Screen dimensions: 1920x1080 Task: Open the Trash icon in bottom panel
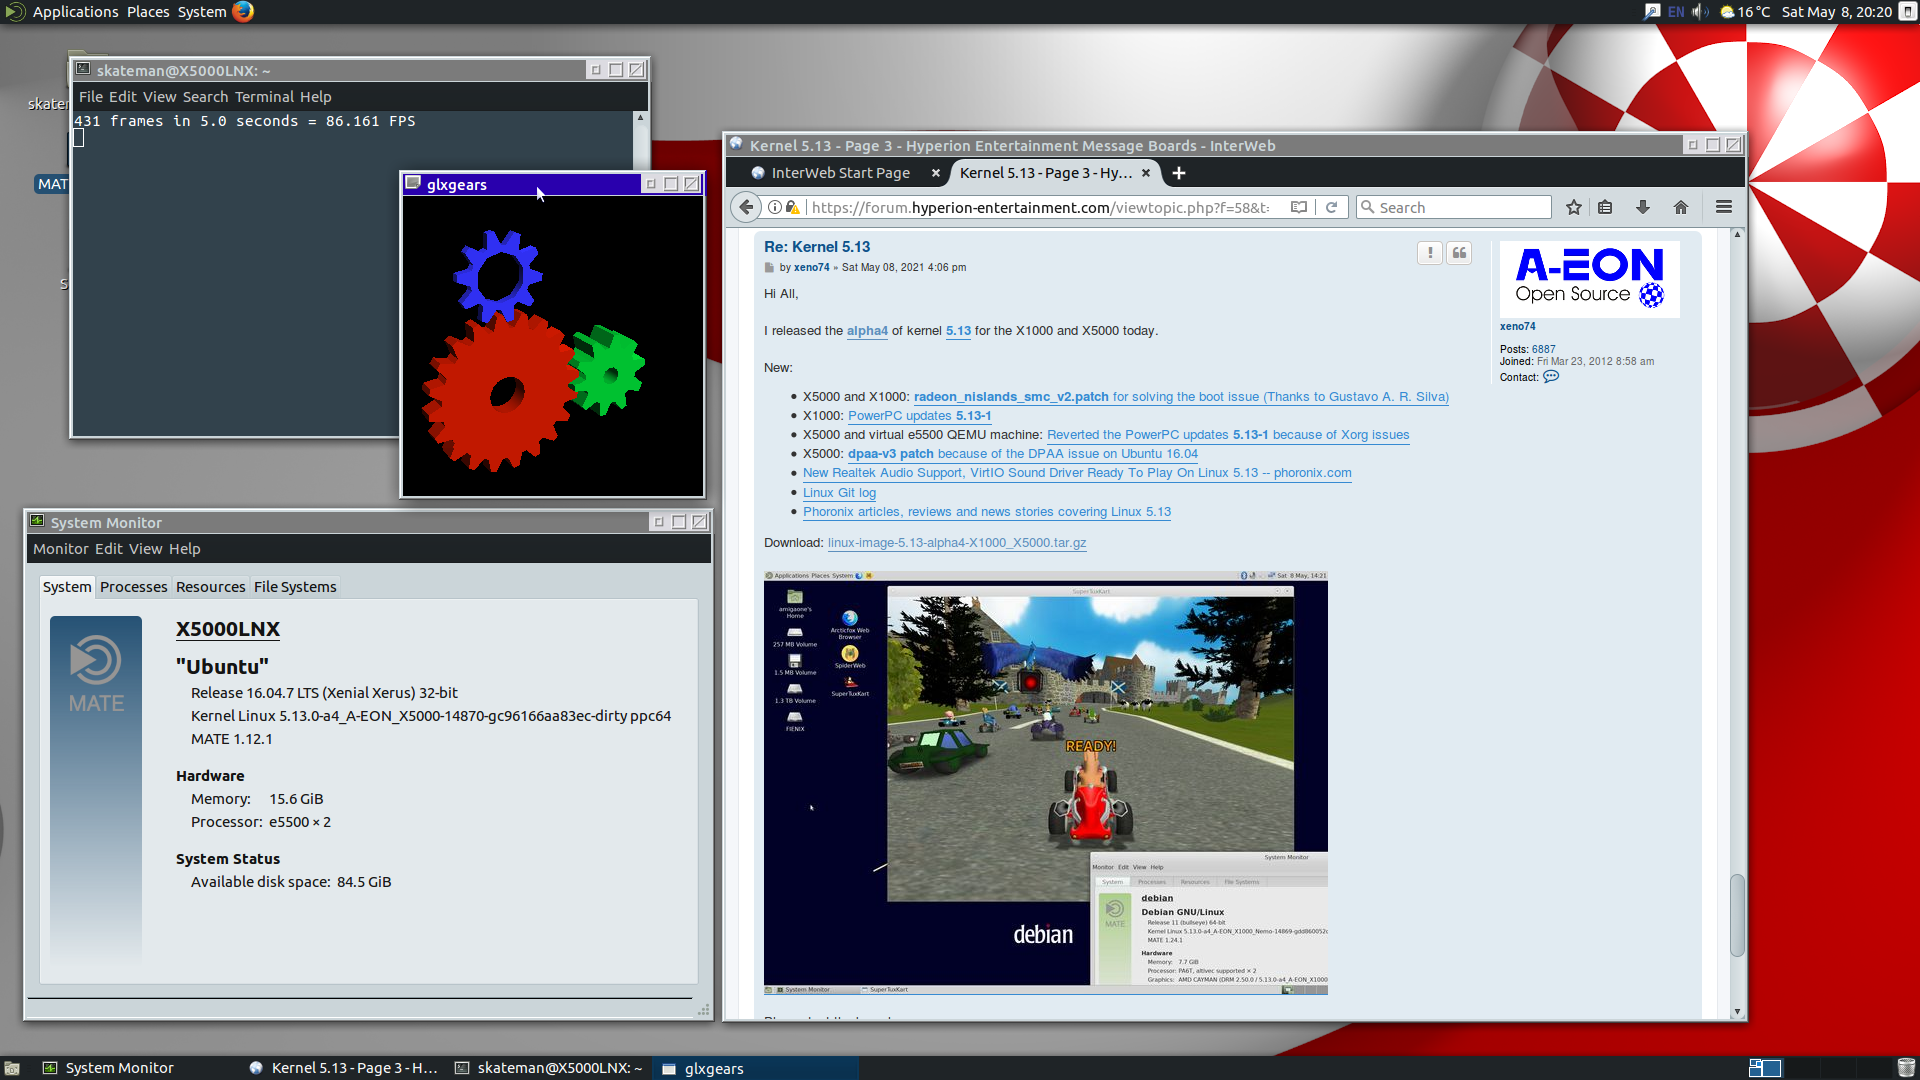pos(1906,1068)
